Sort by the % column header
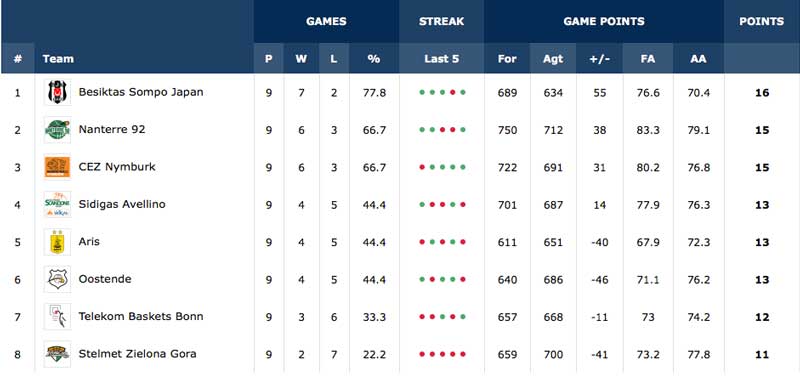 [x=374, y=59]
